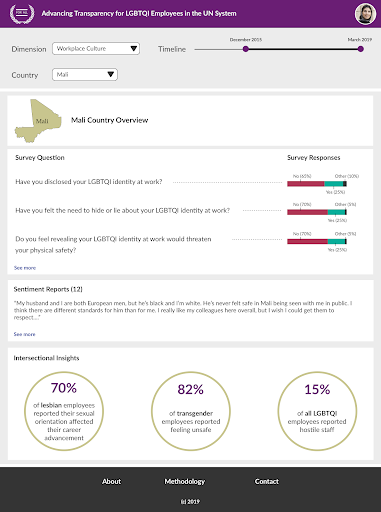Click the Mali map illustration
This screenshot has width=381, height=512.
pyautogui.click(x=38, y=121)
